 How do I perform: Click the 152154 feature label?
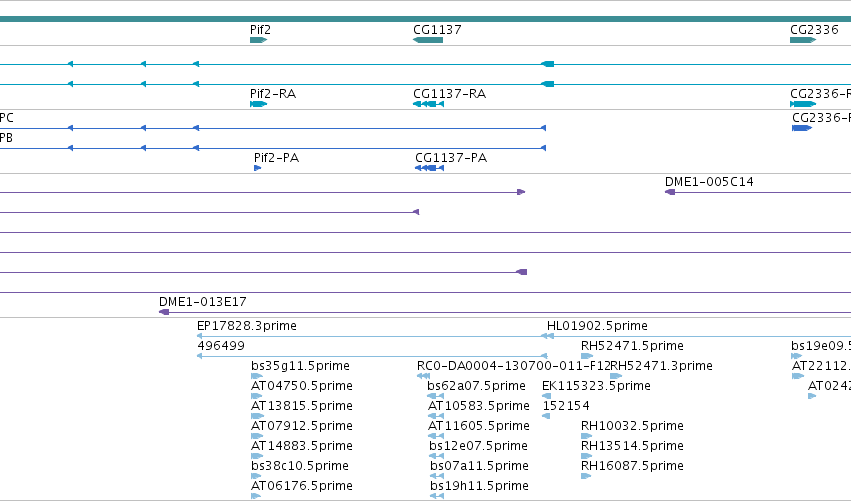click(566, 406)
